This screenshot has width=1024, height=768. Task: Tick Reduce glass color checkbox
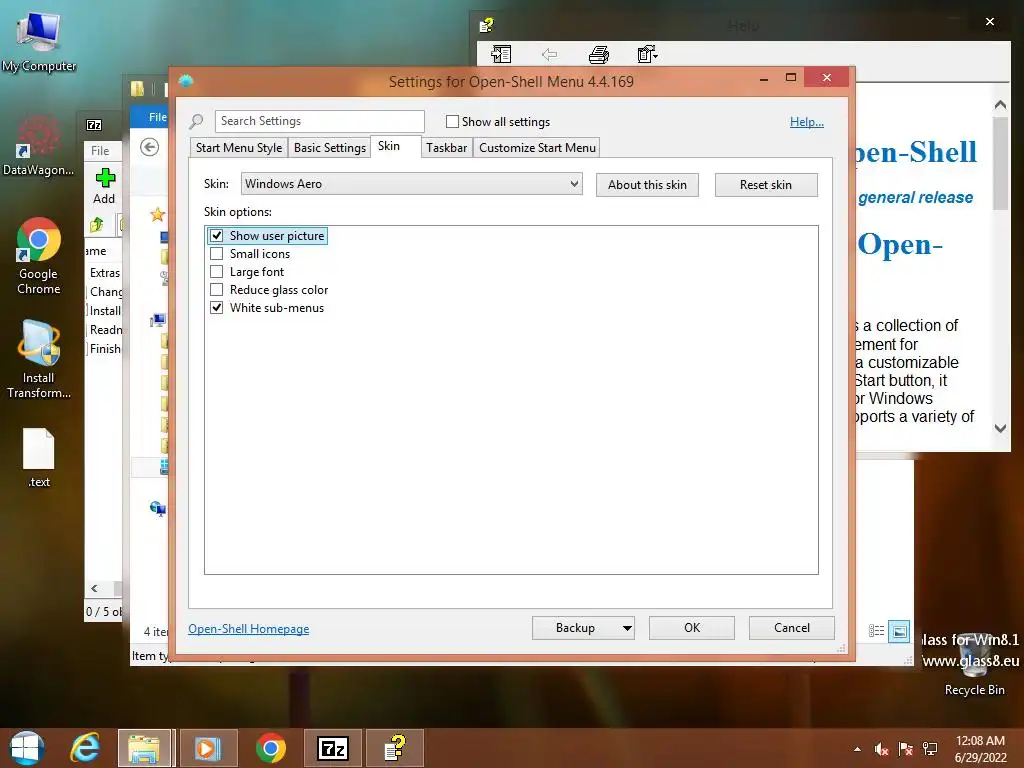(x=217, y=290)
